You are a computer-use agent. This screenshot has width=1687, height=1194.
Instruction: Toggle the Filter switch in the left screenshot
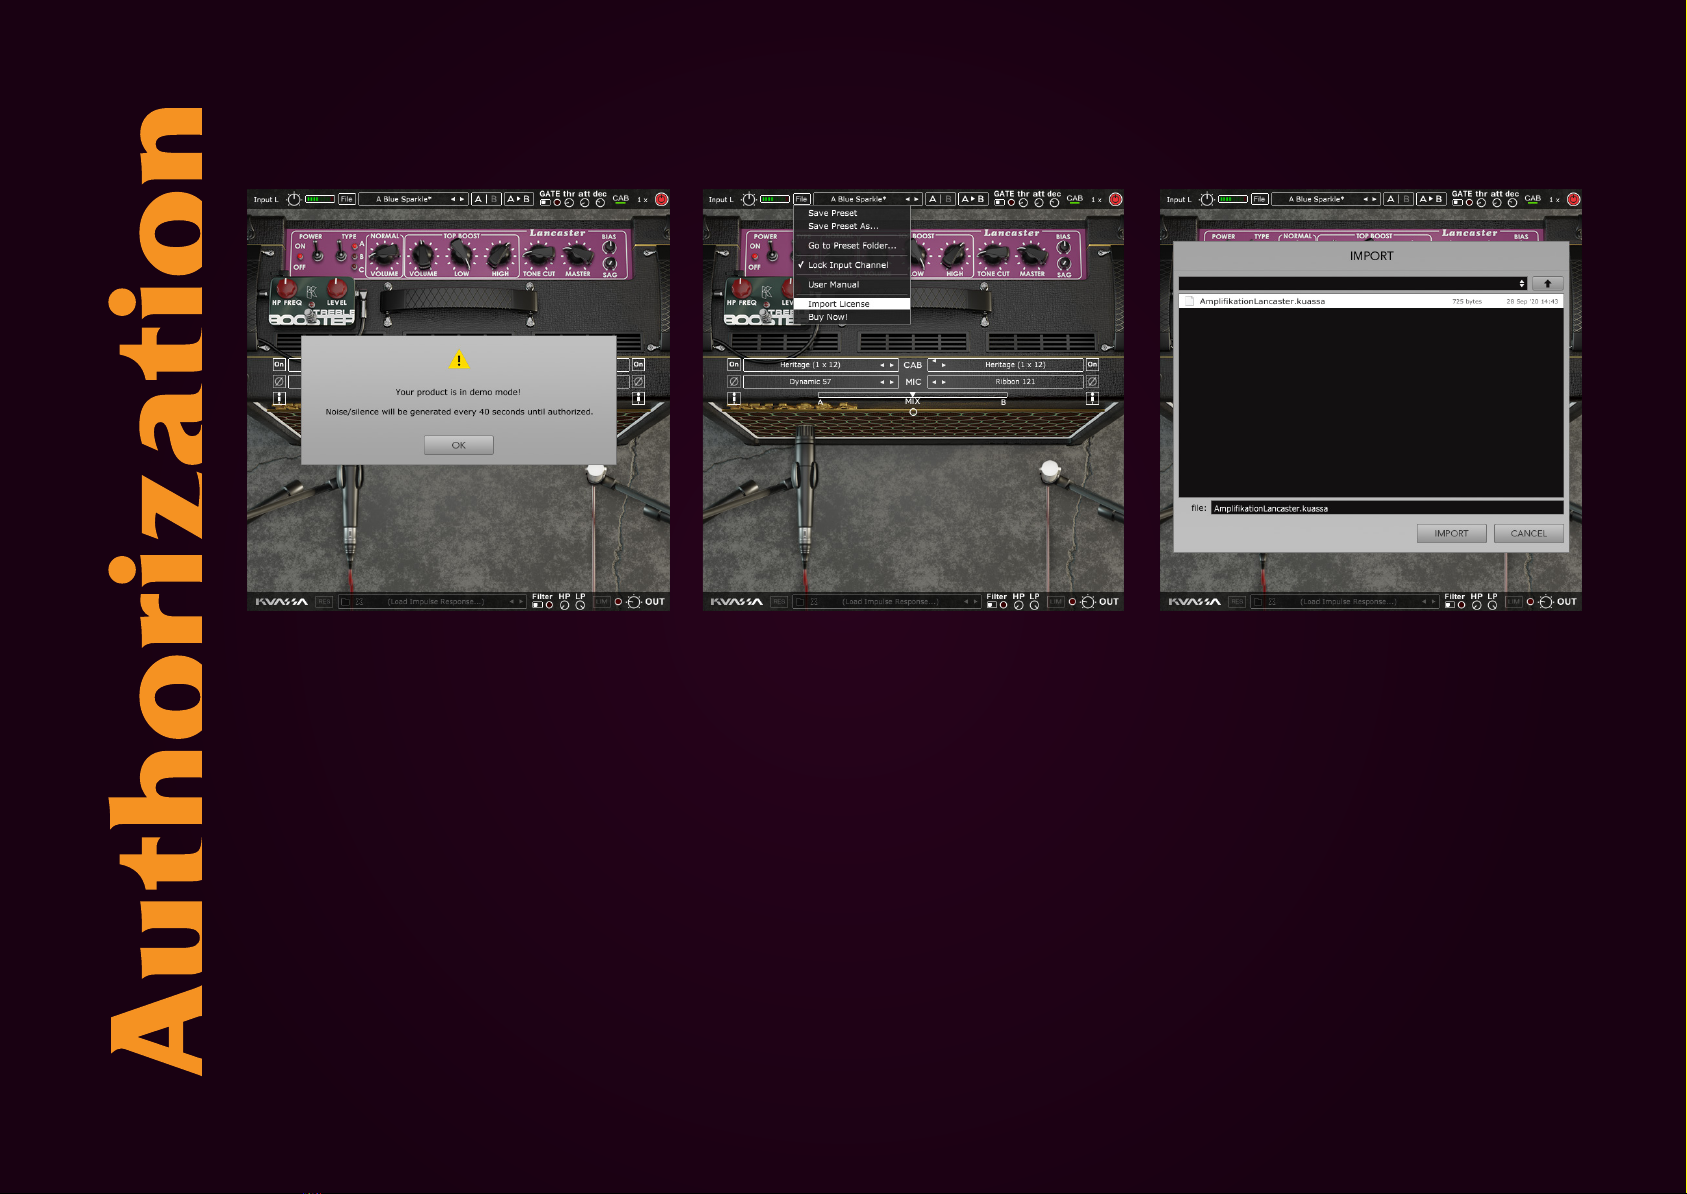[537, 605]
